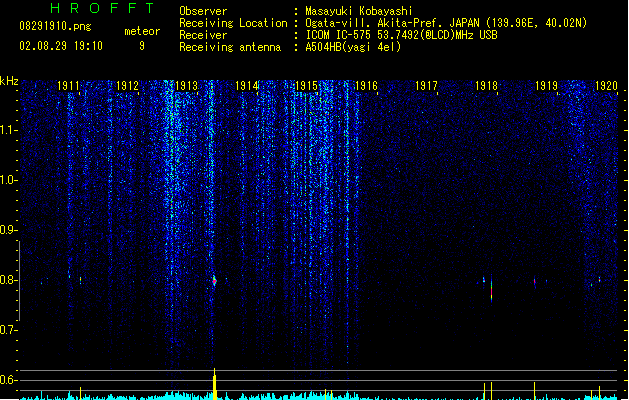Image resolution: width=629 pixels, height=400 pixels.
Task: Click the Receiving Location label
Action: tap(233, 23)
